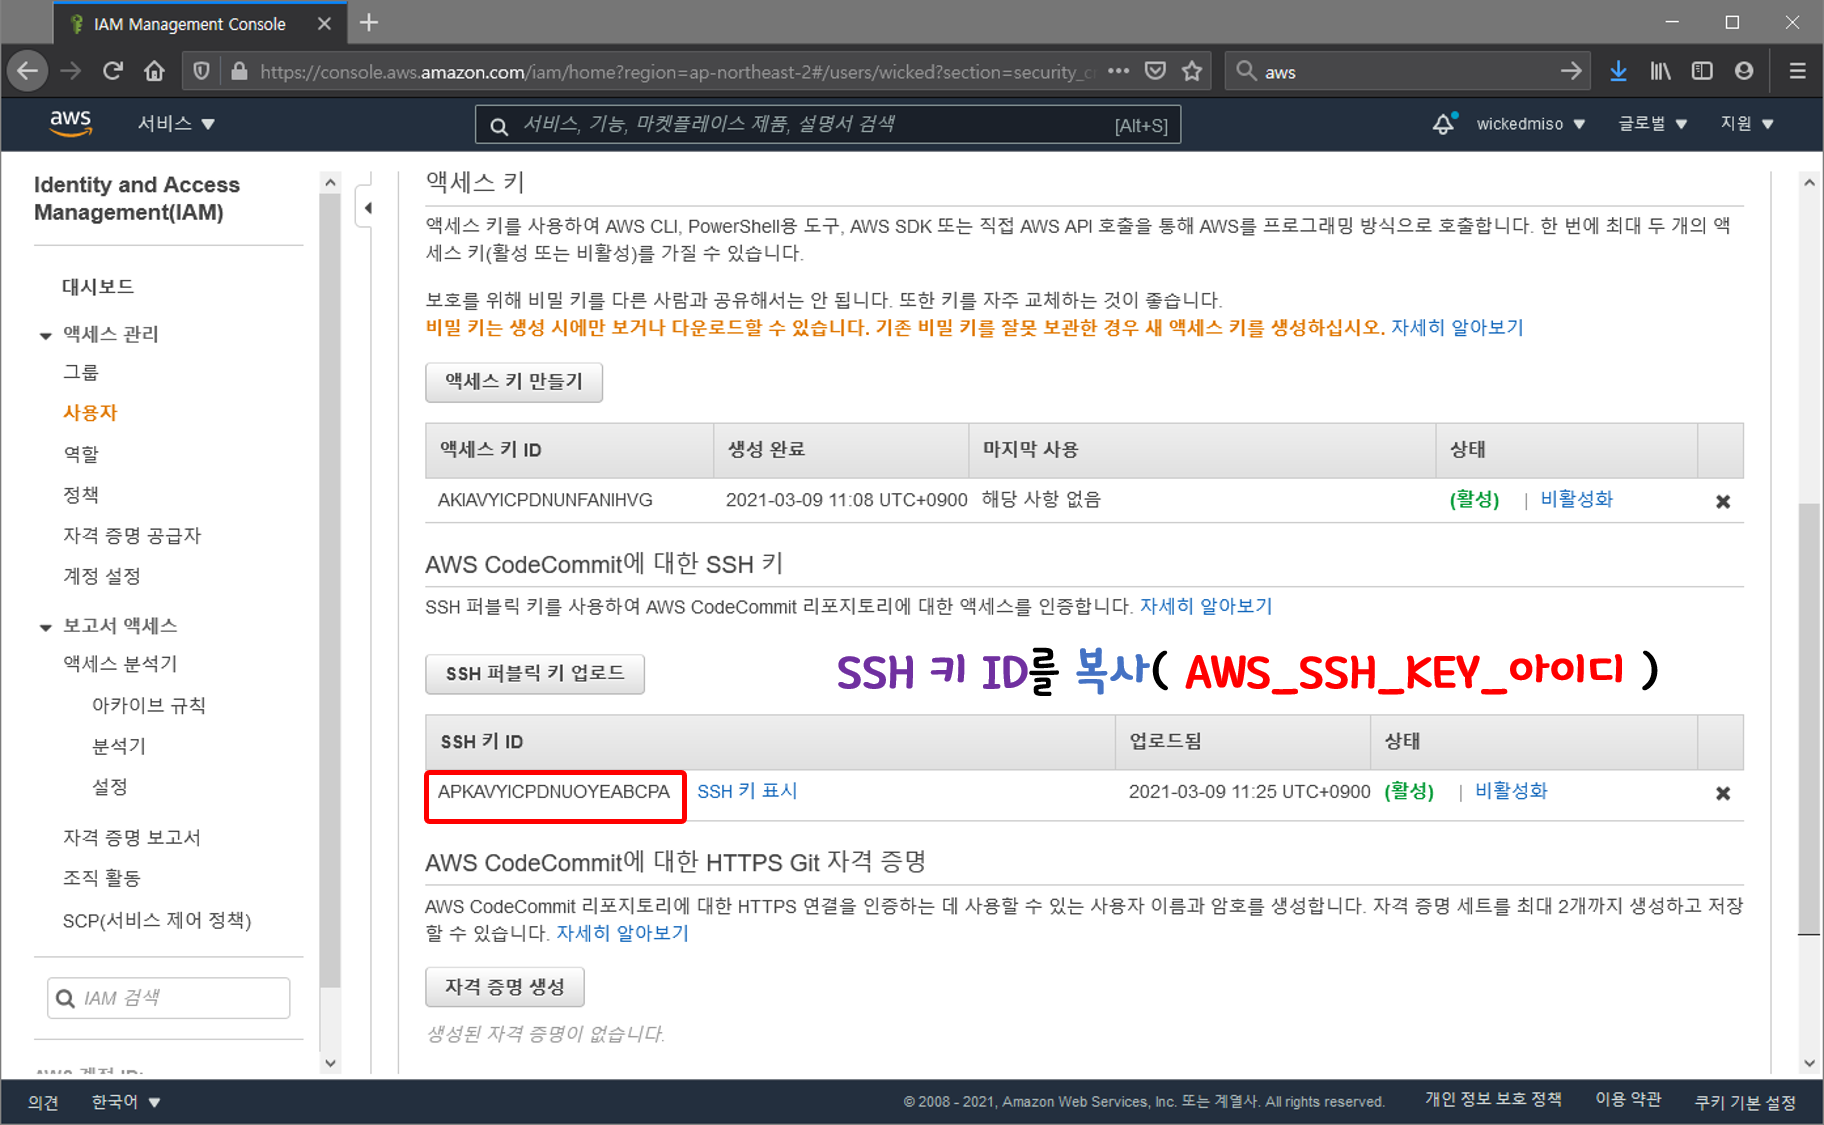Select 대시보드 in the sidebar
This screenshot has width=1824, height=1125.
coord(98,287)
